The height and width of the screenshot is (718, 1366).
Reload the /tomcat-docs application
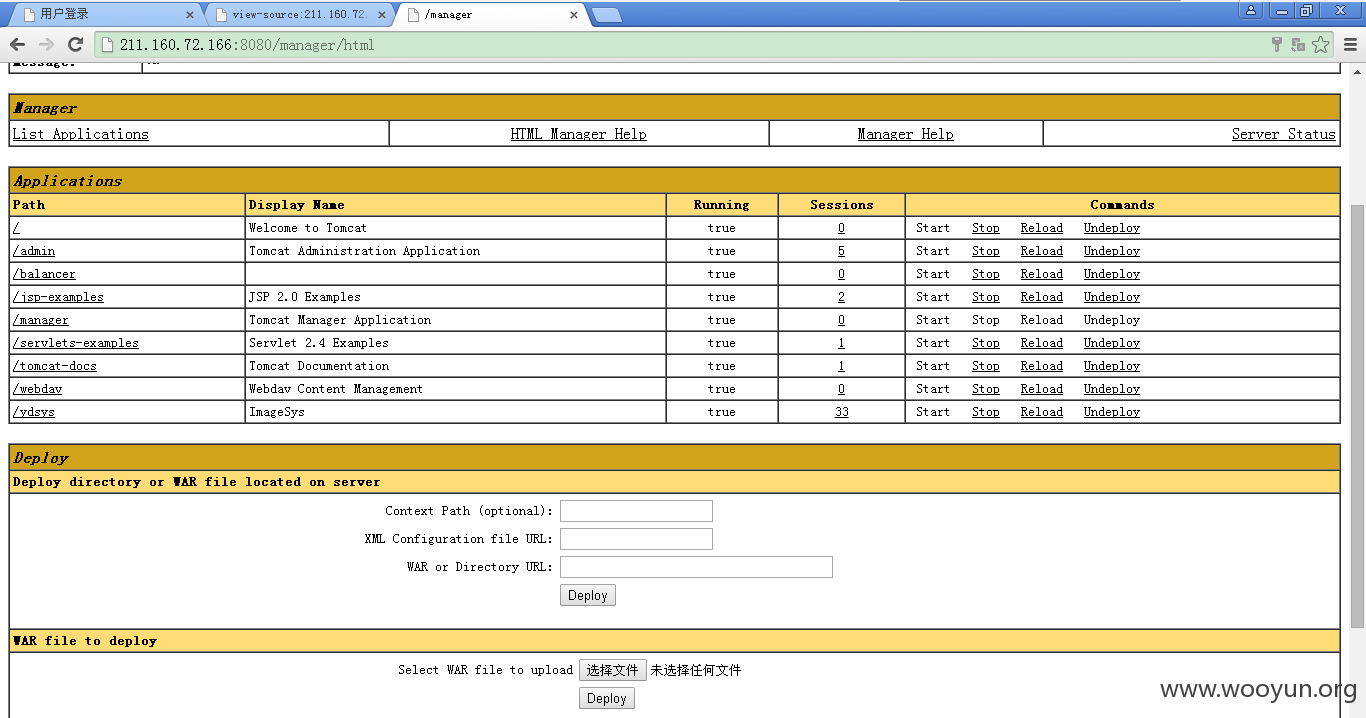[x=1042, y=366]
